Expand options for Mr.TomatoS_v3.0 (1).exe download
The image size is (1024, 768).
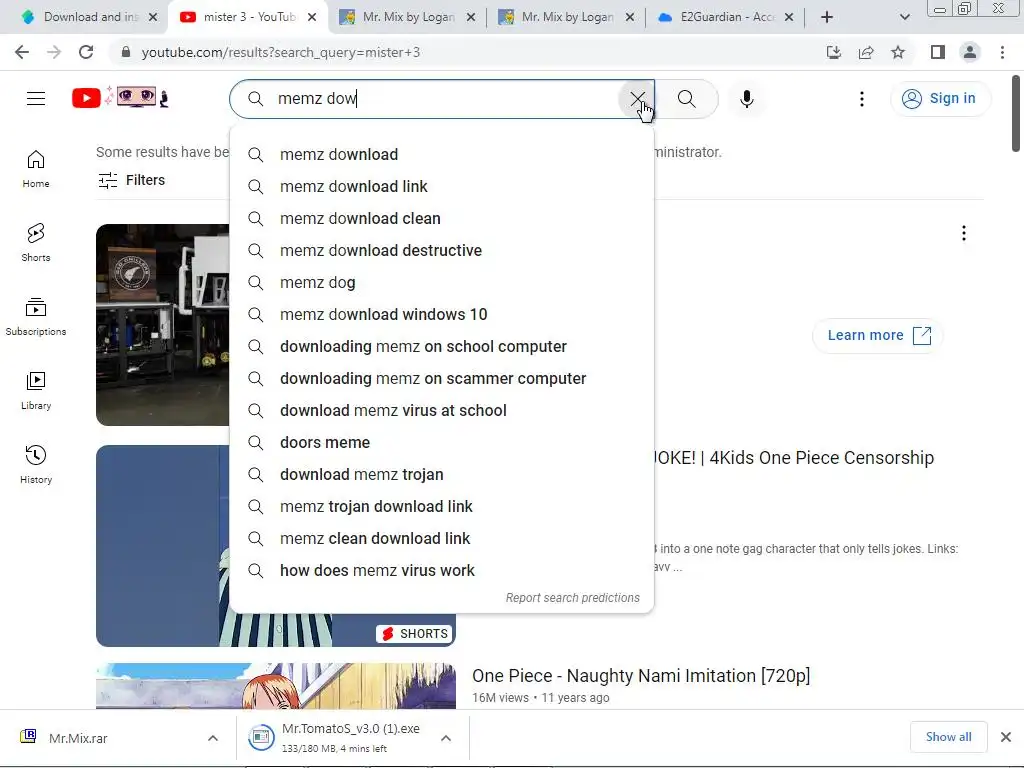[x=445, y=738]
